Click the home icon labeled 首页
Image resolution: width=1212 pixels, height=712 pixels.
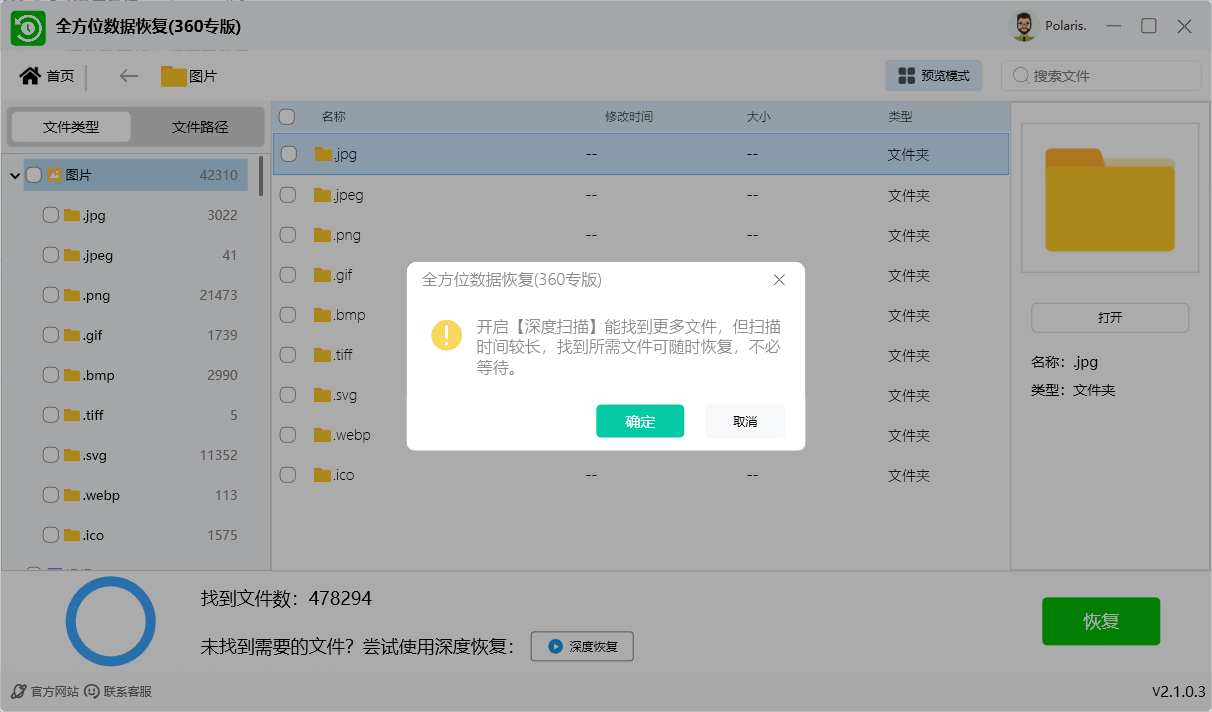click(30, 76)
